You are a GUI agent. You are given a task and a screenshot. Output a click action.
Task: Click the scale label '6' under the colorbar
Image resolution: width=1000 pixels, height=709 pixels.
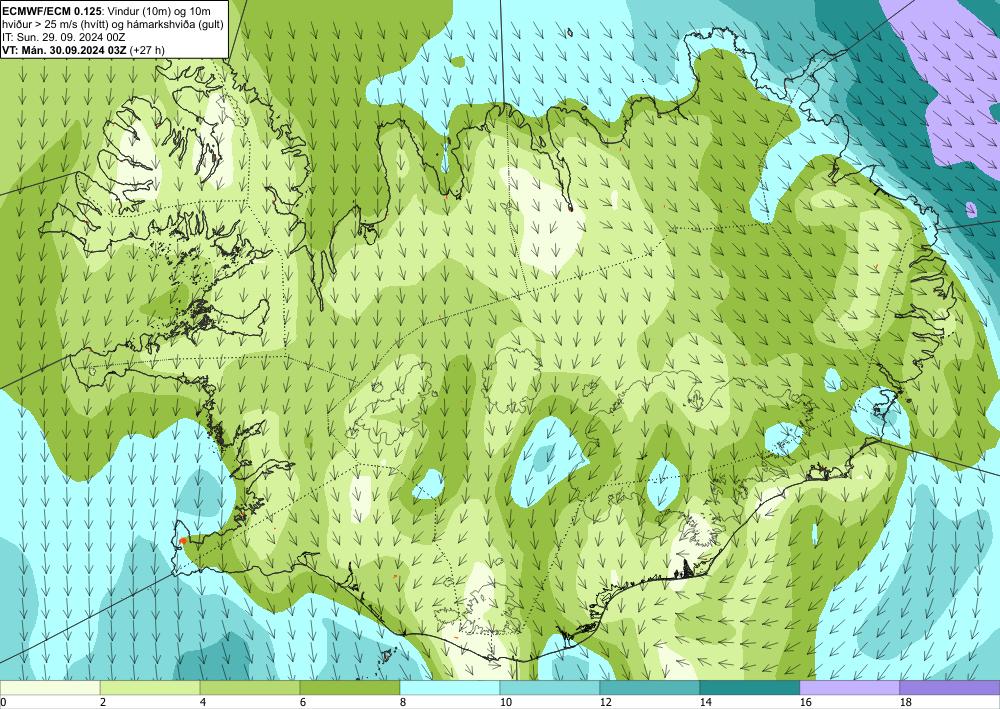tap(303, 702)
